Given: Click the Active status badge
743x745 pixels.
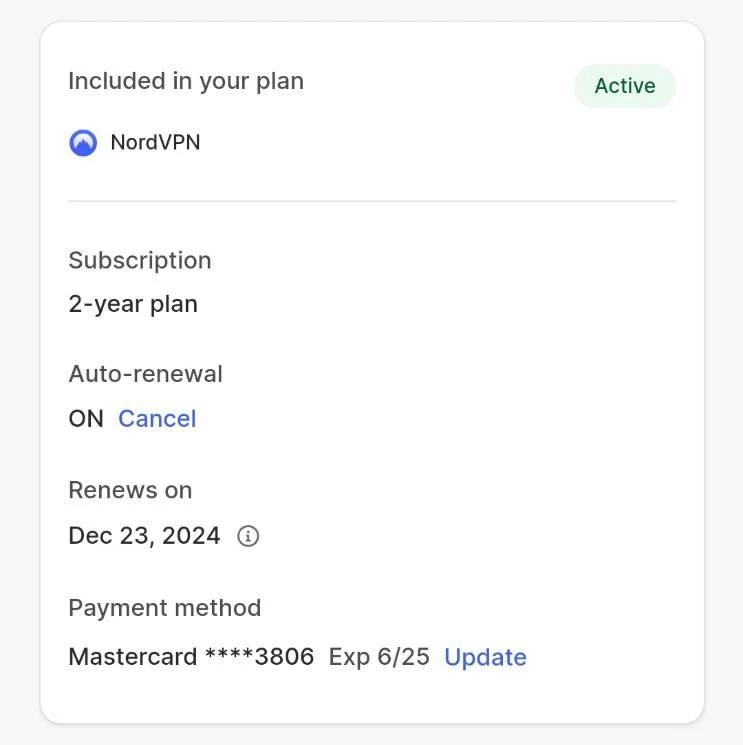Looking at the screenshot, I should (625, 86).
